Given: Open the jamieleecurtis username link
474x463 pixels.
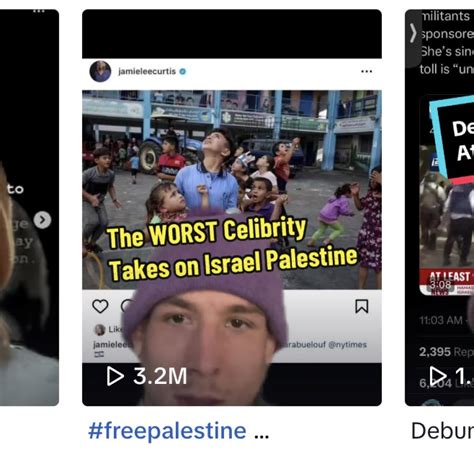Looking at the screenshot, I should tap(147, 71).
